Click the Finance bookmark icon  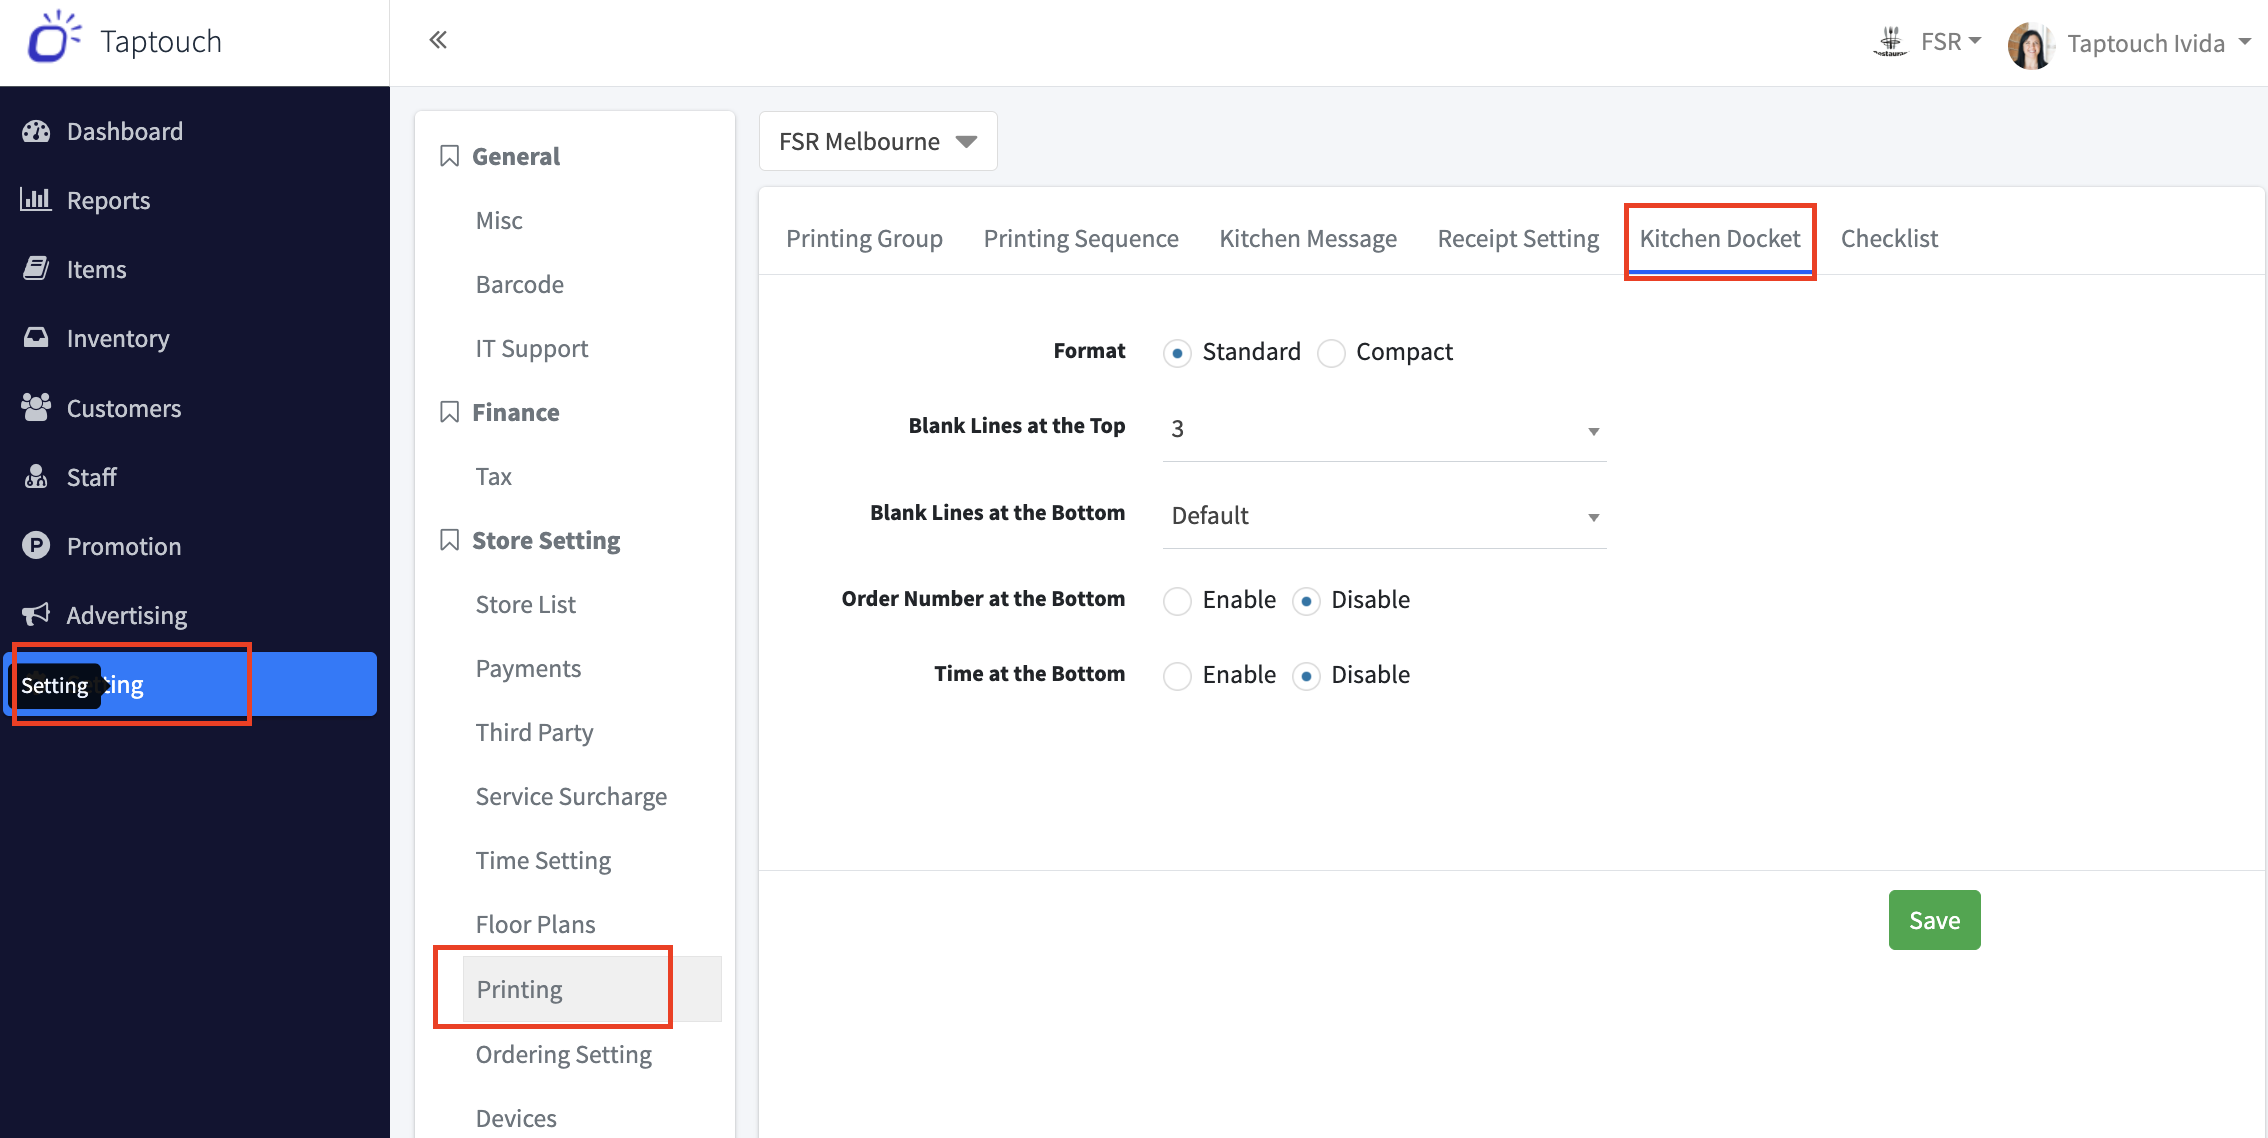(x=450, y=412)
